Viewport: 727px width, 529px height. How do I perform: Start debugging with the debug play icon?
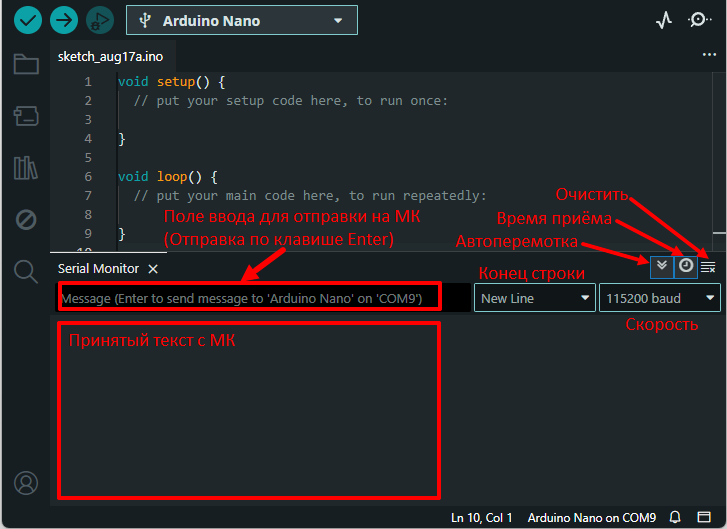[100, 20]
